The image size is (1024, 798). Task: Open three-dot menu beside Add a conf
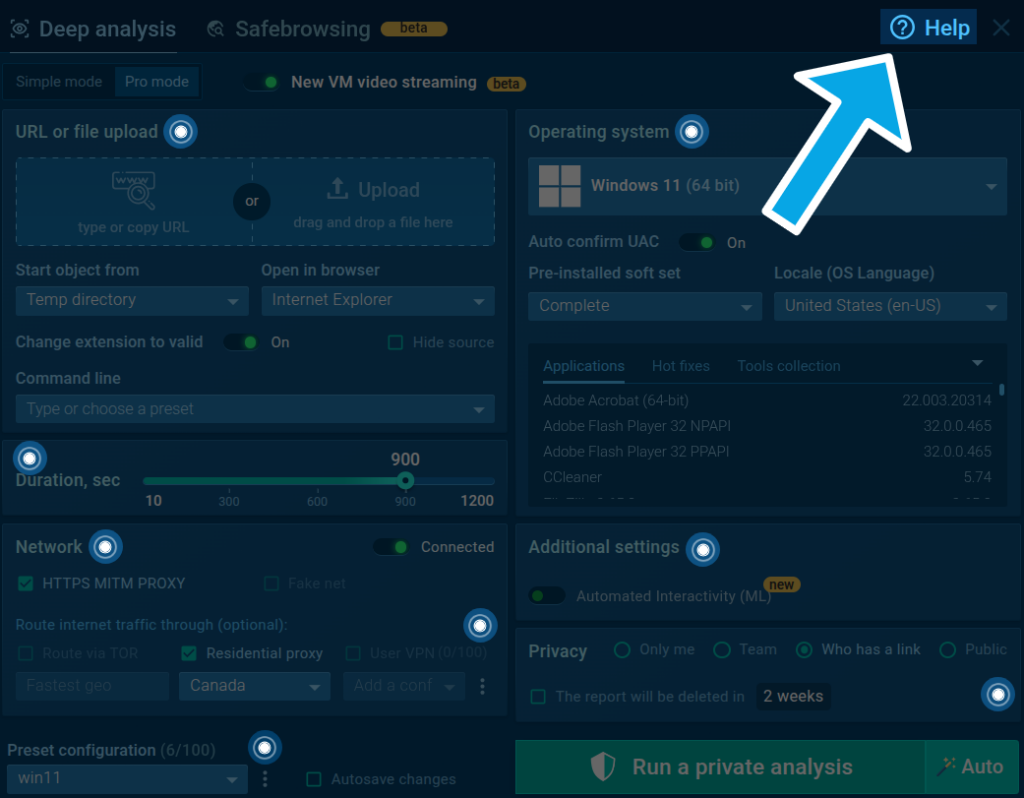482,686
